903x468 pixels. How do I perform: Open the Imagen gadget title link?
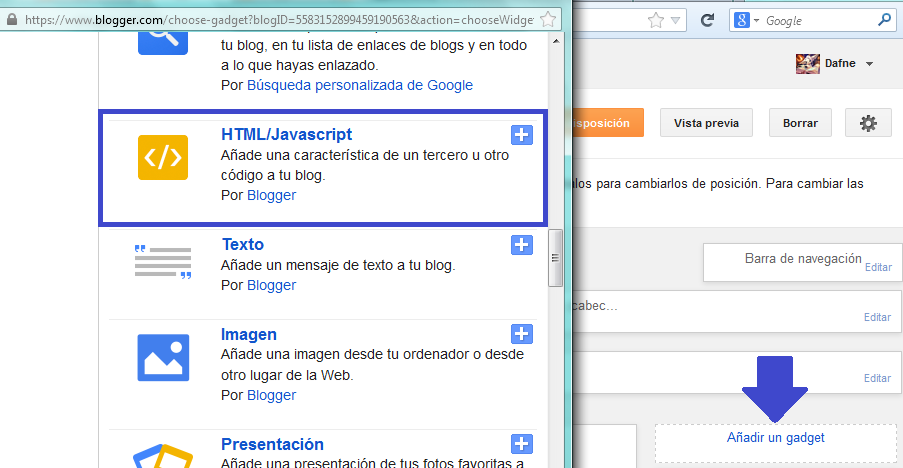(x=249, y=334)
